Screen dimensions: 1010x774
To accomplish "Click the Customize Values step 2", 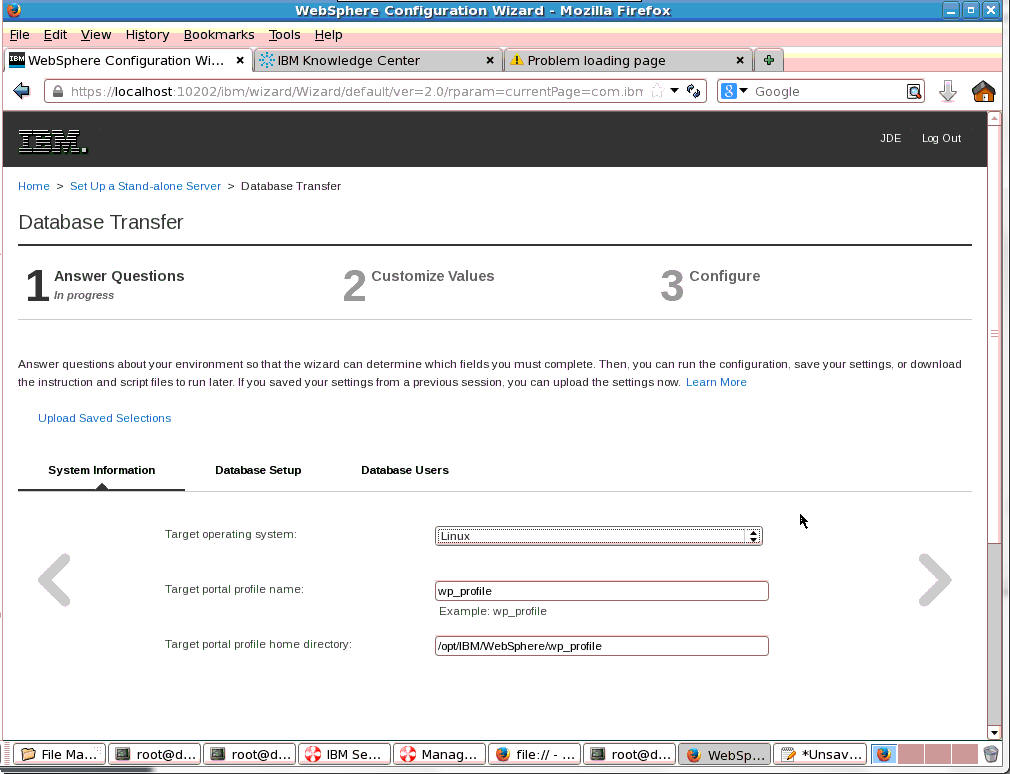I will pos(419,285).
